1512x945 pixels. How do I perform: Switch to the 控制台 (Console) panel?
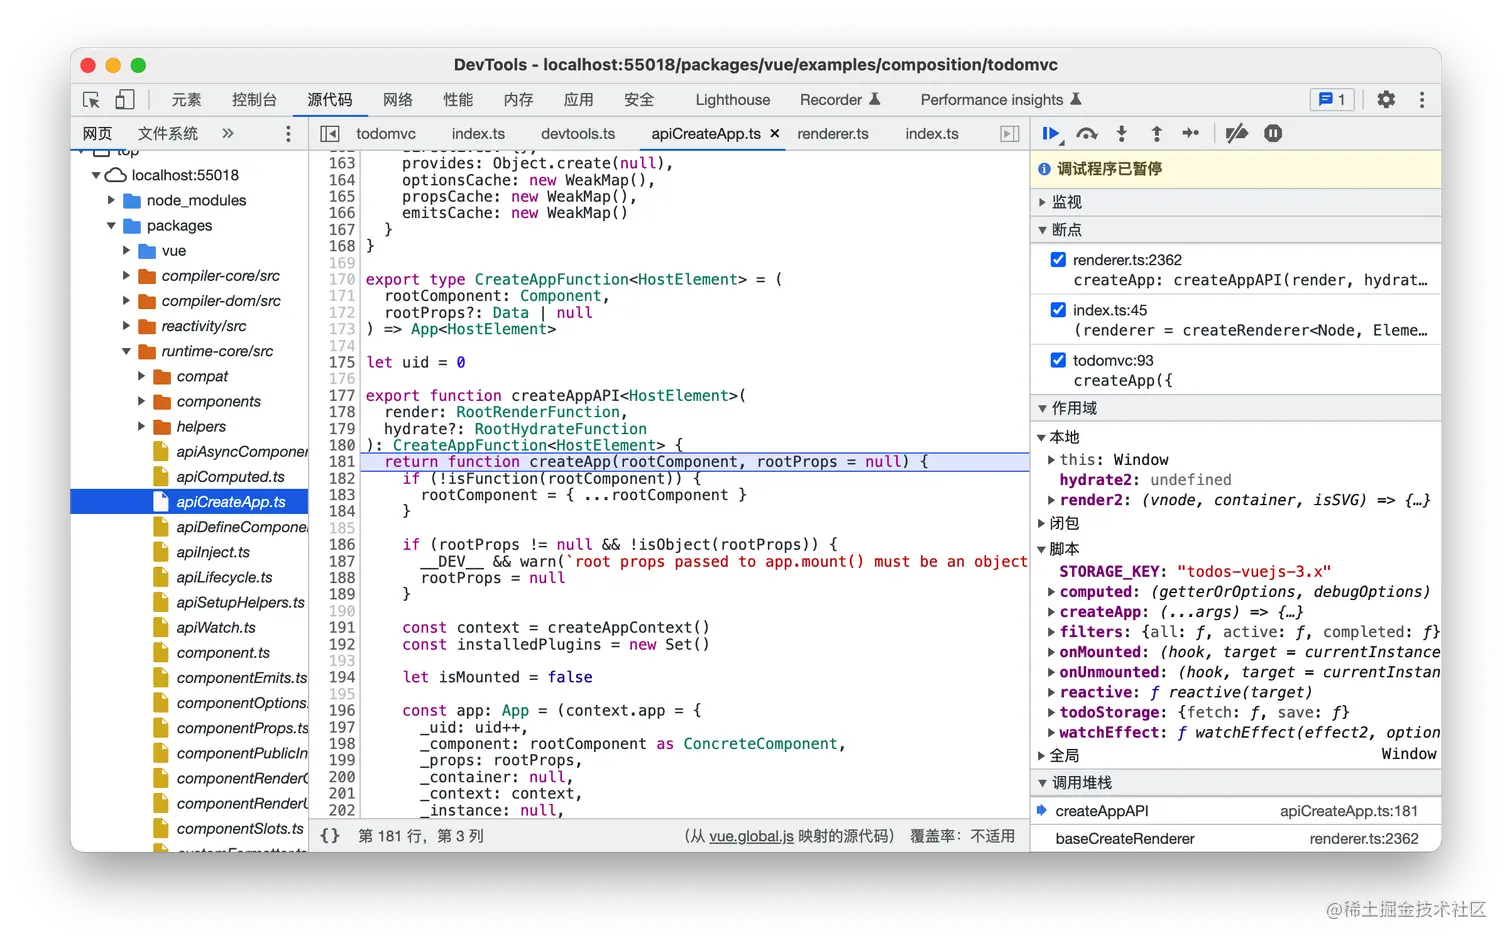pyautogui.click(x=254, y=100)
